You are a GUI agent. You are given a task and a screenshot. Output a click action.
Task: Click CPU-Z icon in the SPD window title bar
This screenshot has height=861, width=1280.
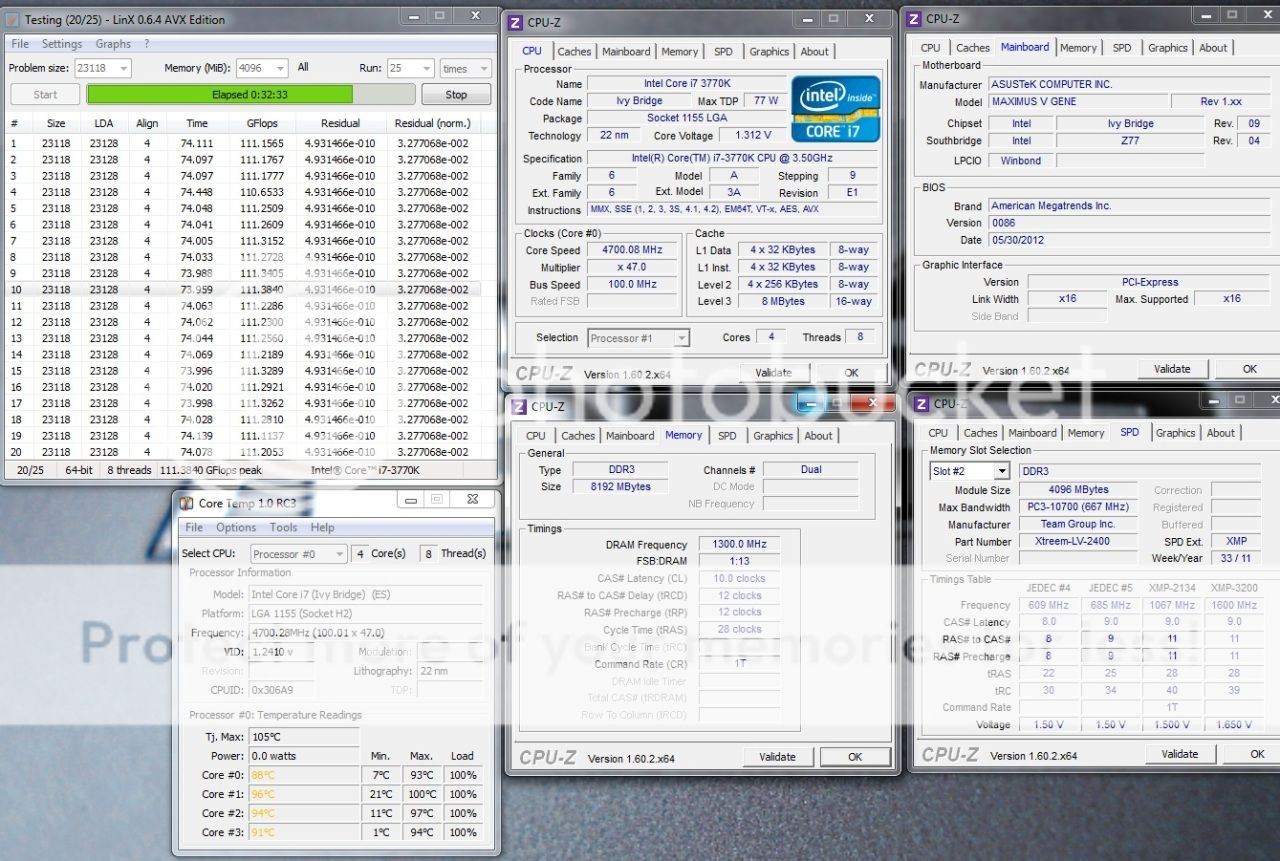(x=920, y=403)
